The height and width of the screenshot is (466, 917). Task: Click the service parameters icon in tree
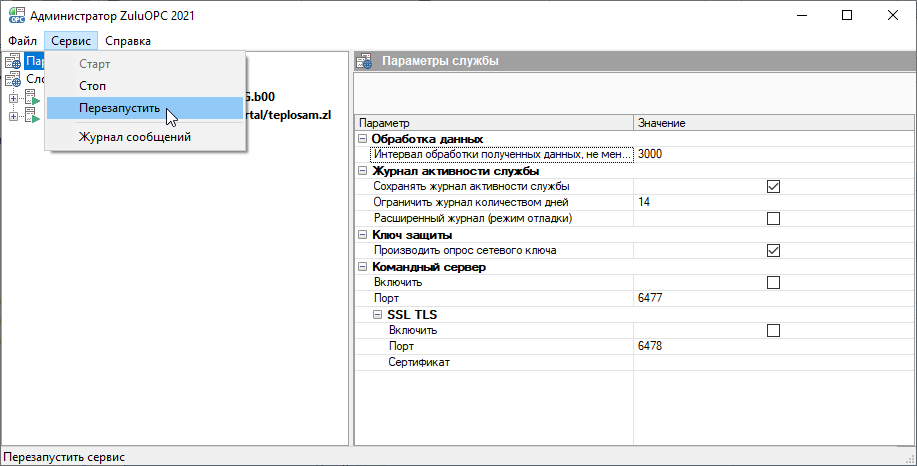(13, 62)
